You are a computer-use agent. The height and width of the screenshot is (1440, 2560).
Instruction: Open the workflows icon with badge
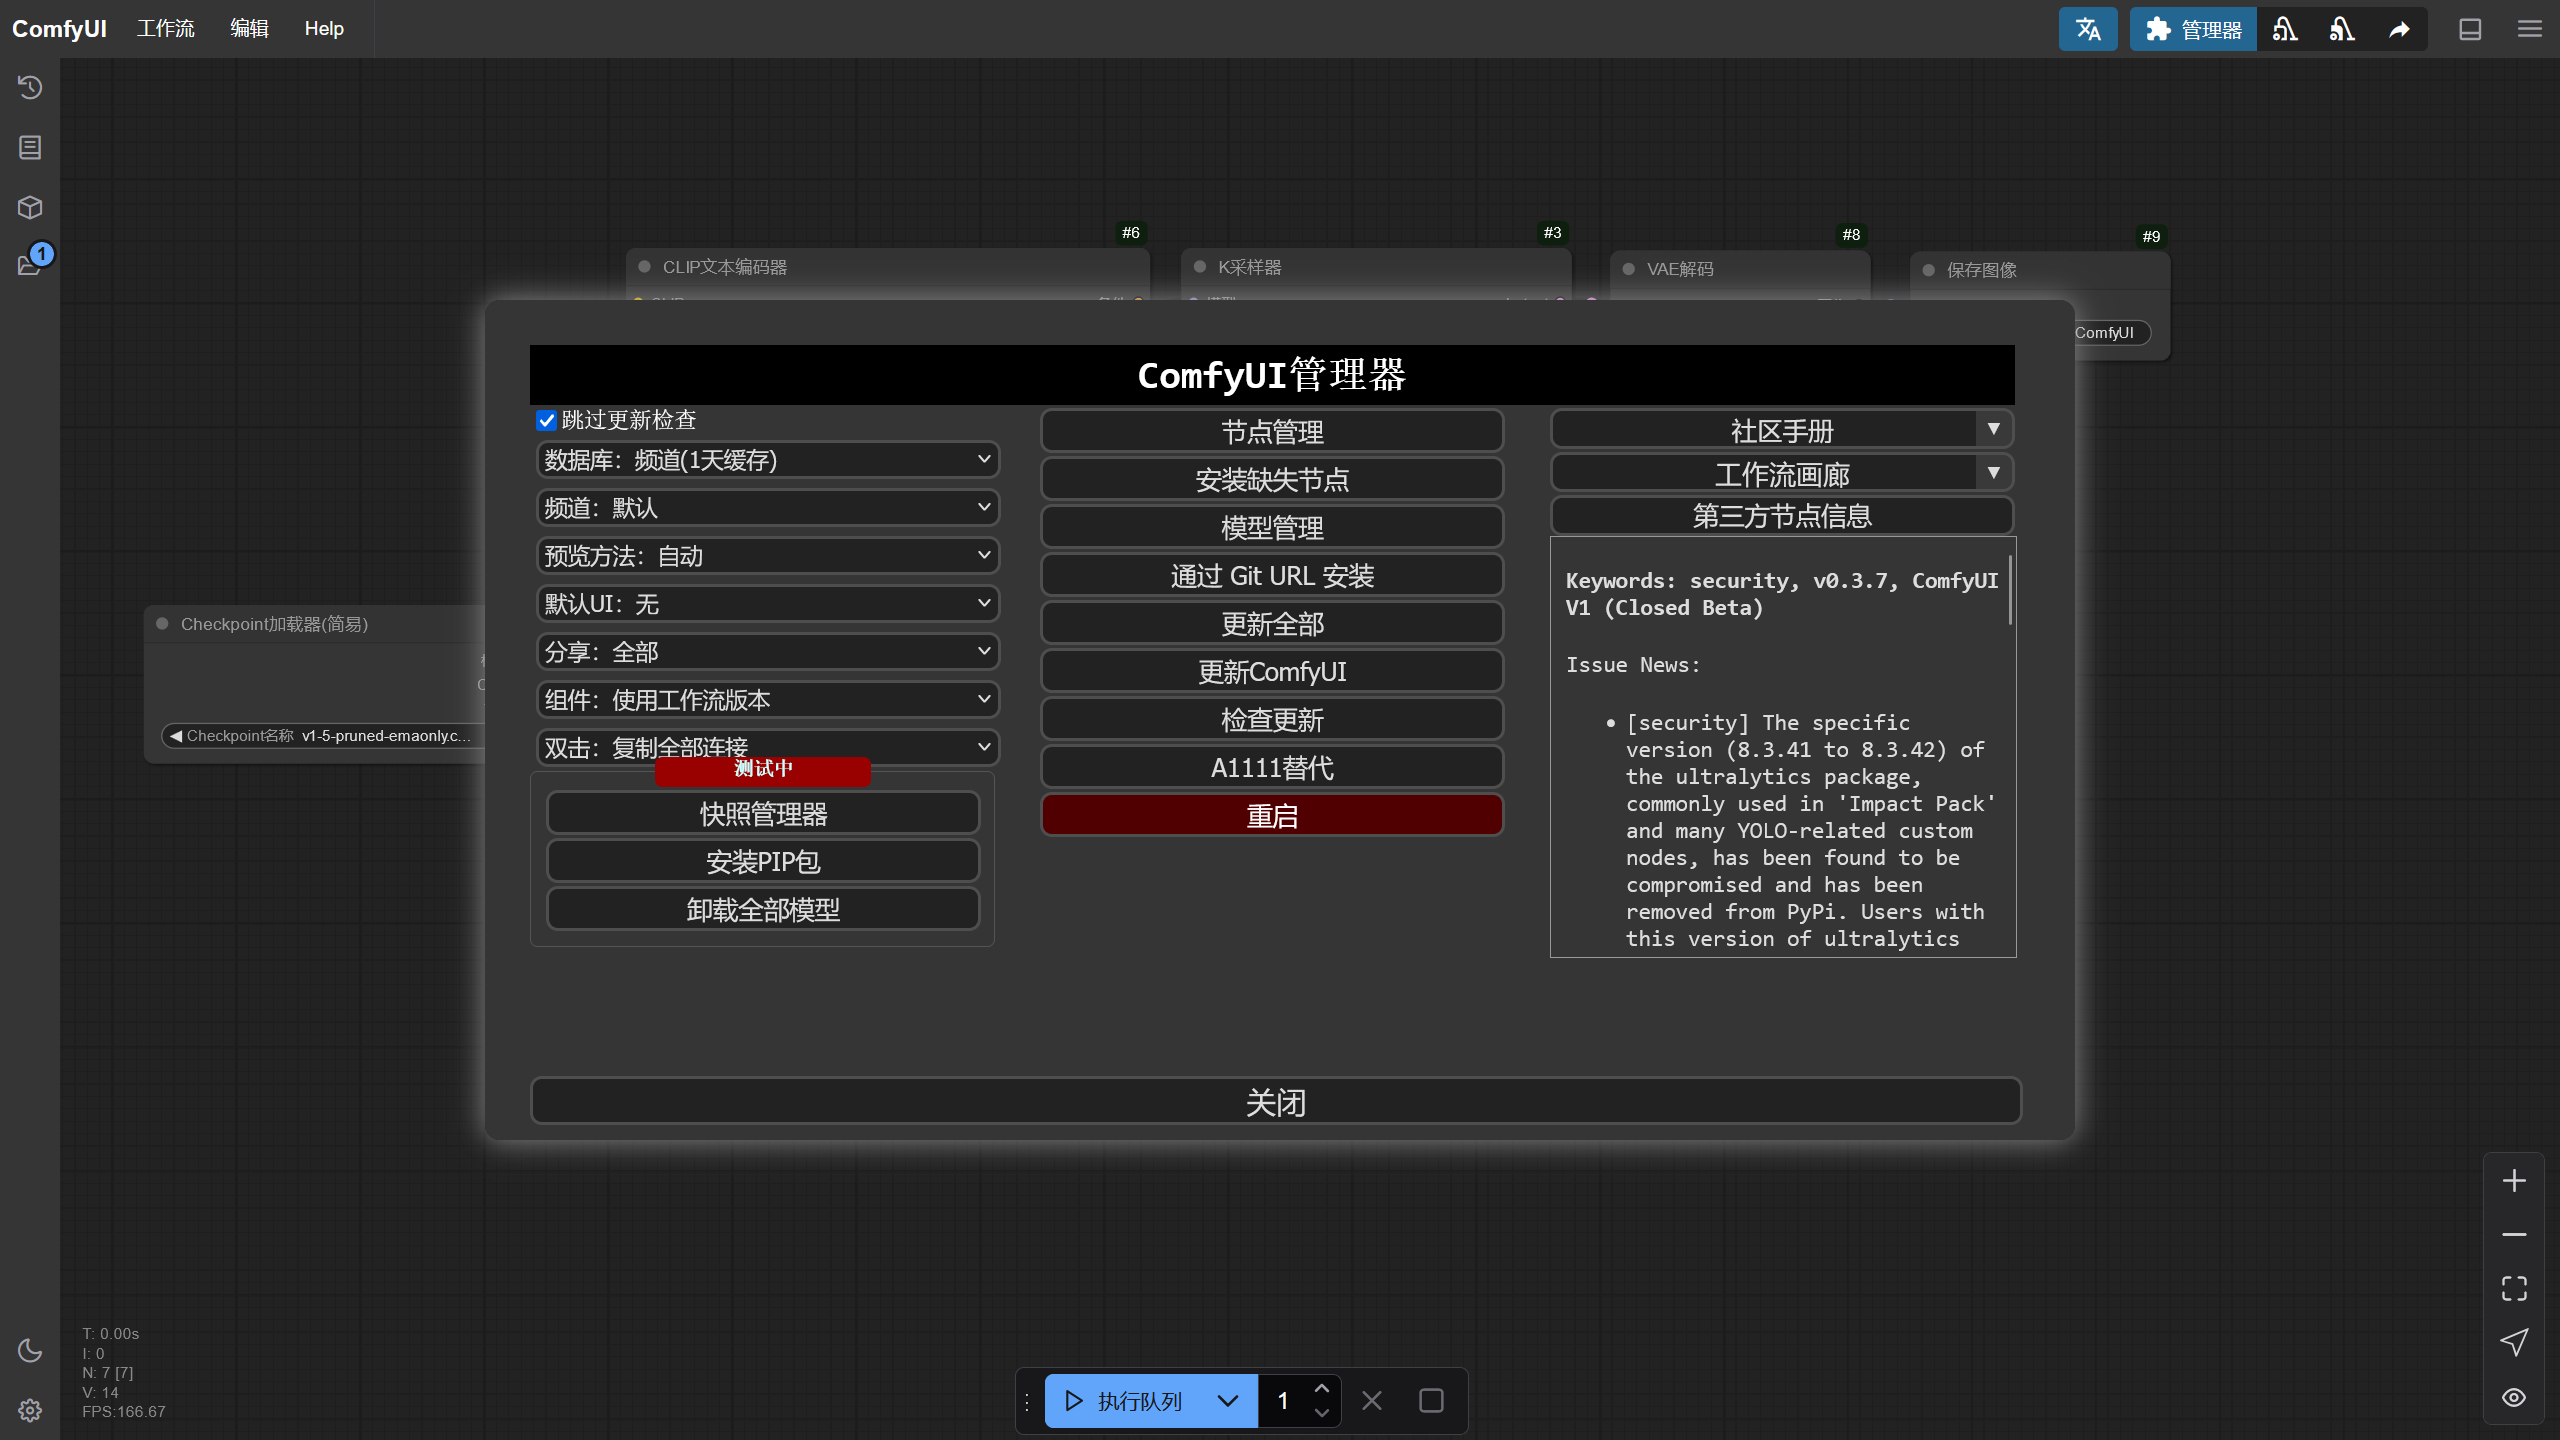pos(30,264)
